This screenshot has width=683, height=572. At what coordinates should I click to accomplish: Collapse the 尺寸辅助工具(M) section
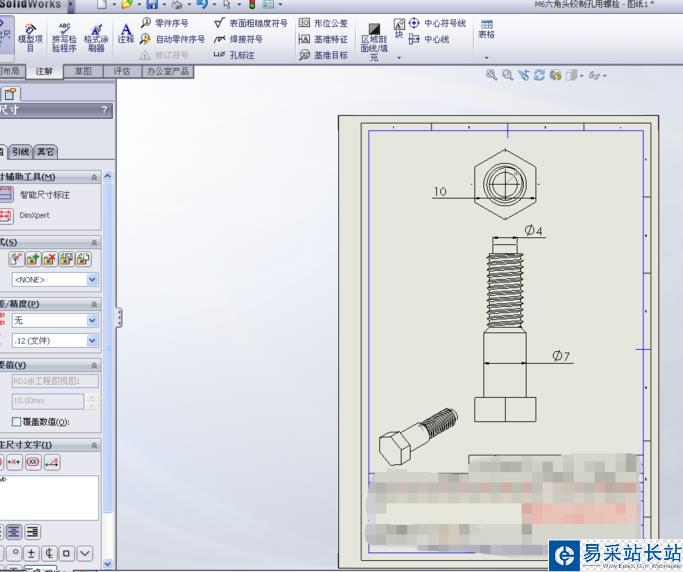coord(94,177)
